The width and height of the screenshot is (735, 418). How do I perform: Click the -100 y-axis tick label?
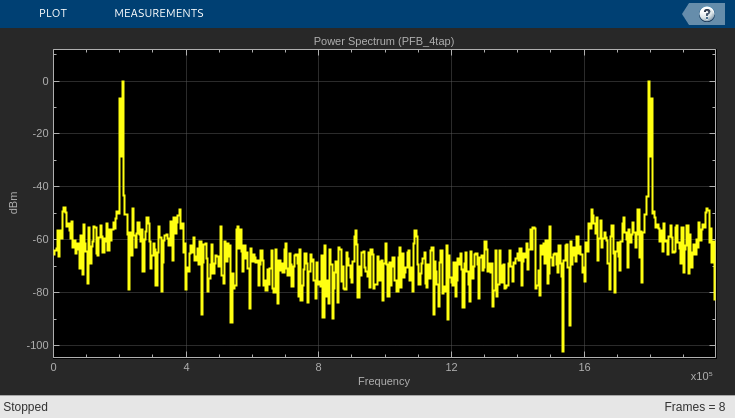point(38,345)
